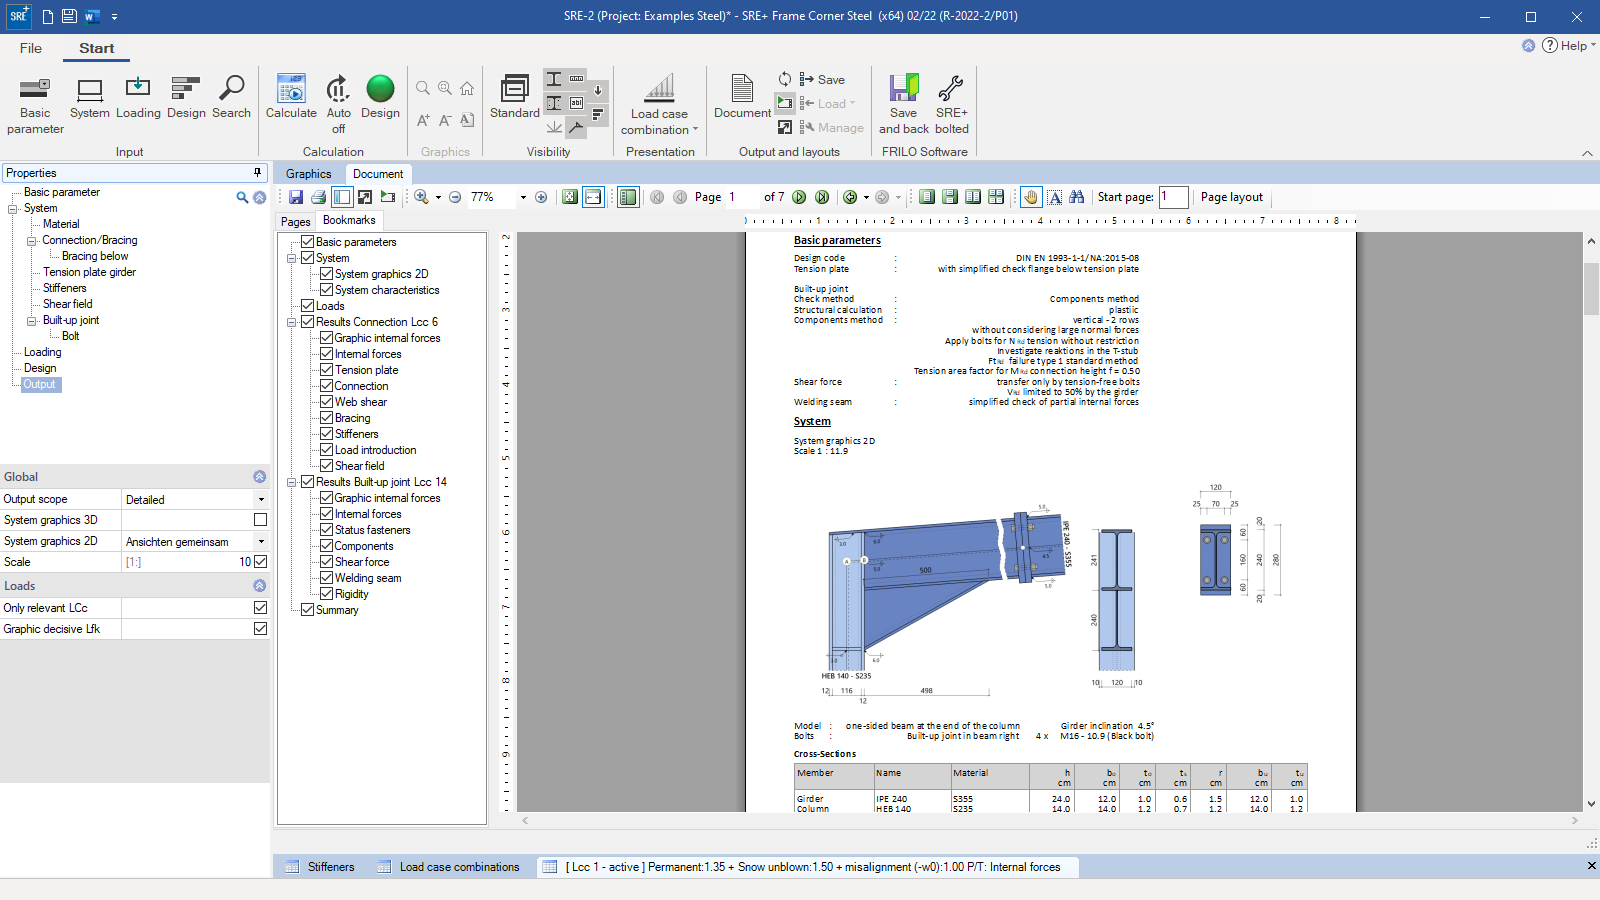1600x900 pixels.
Task: Search properties with the magnifier icon
Action: pos(242,198)
